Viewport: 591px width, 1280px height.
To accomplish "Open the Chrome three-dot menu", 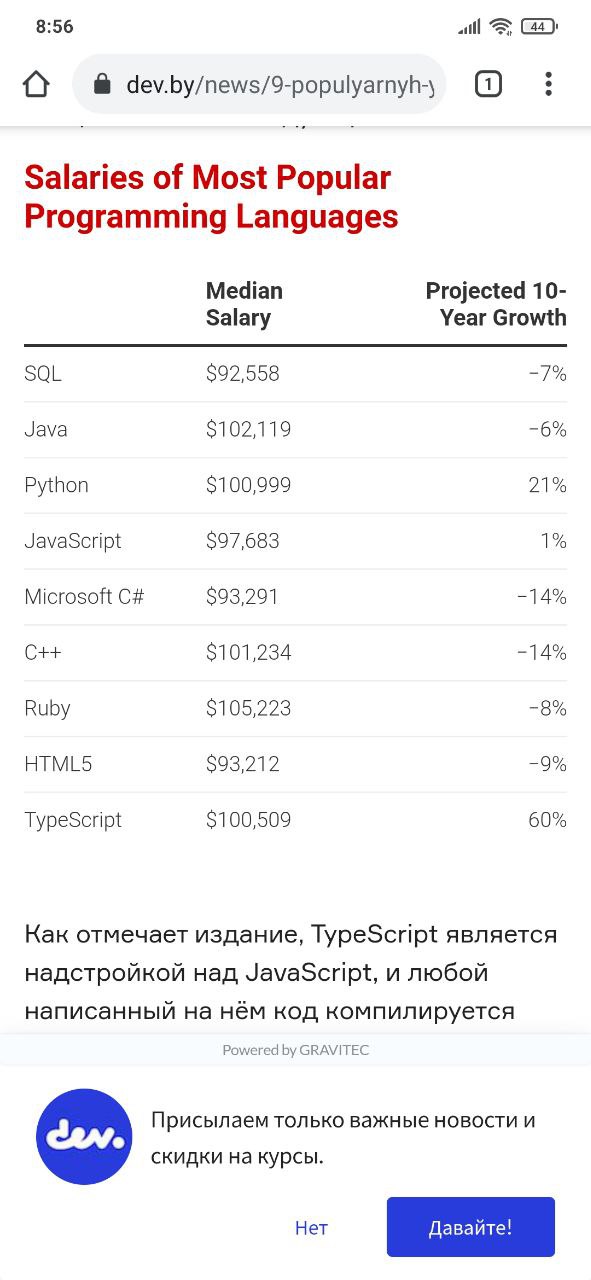I will (548, 85).
